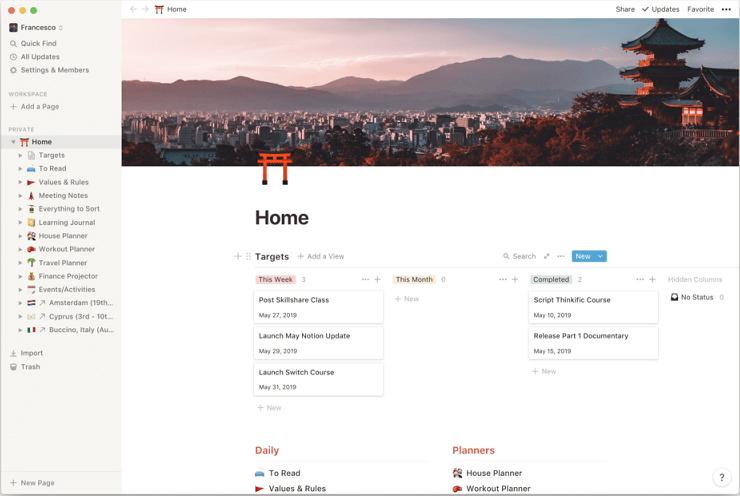Expand the Learning Journal sidebar page
This screenshot has width=740, height=496.
[x=20, y=222]
